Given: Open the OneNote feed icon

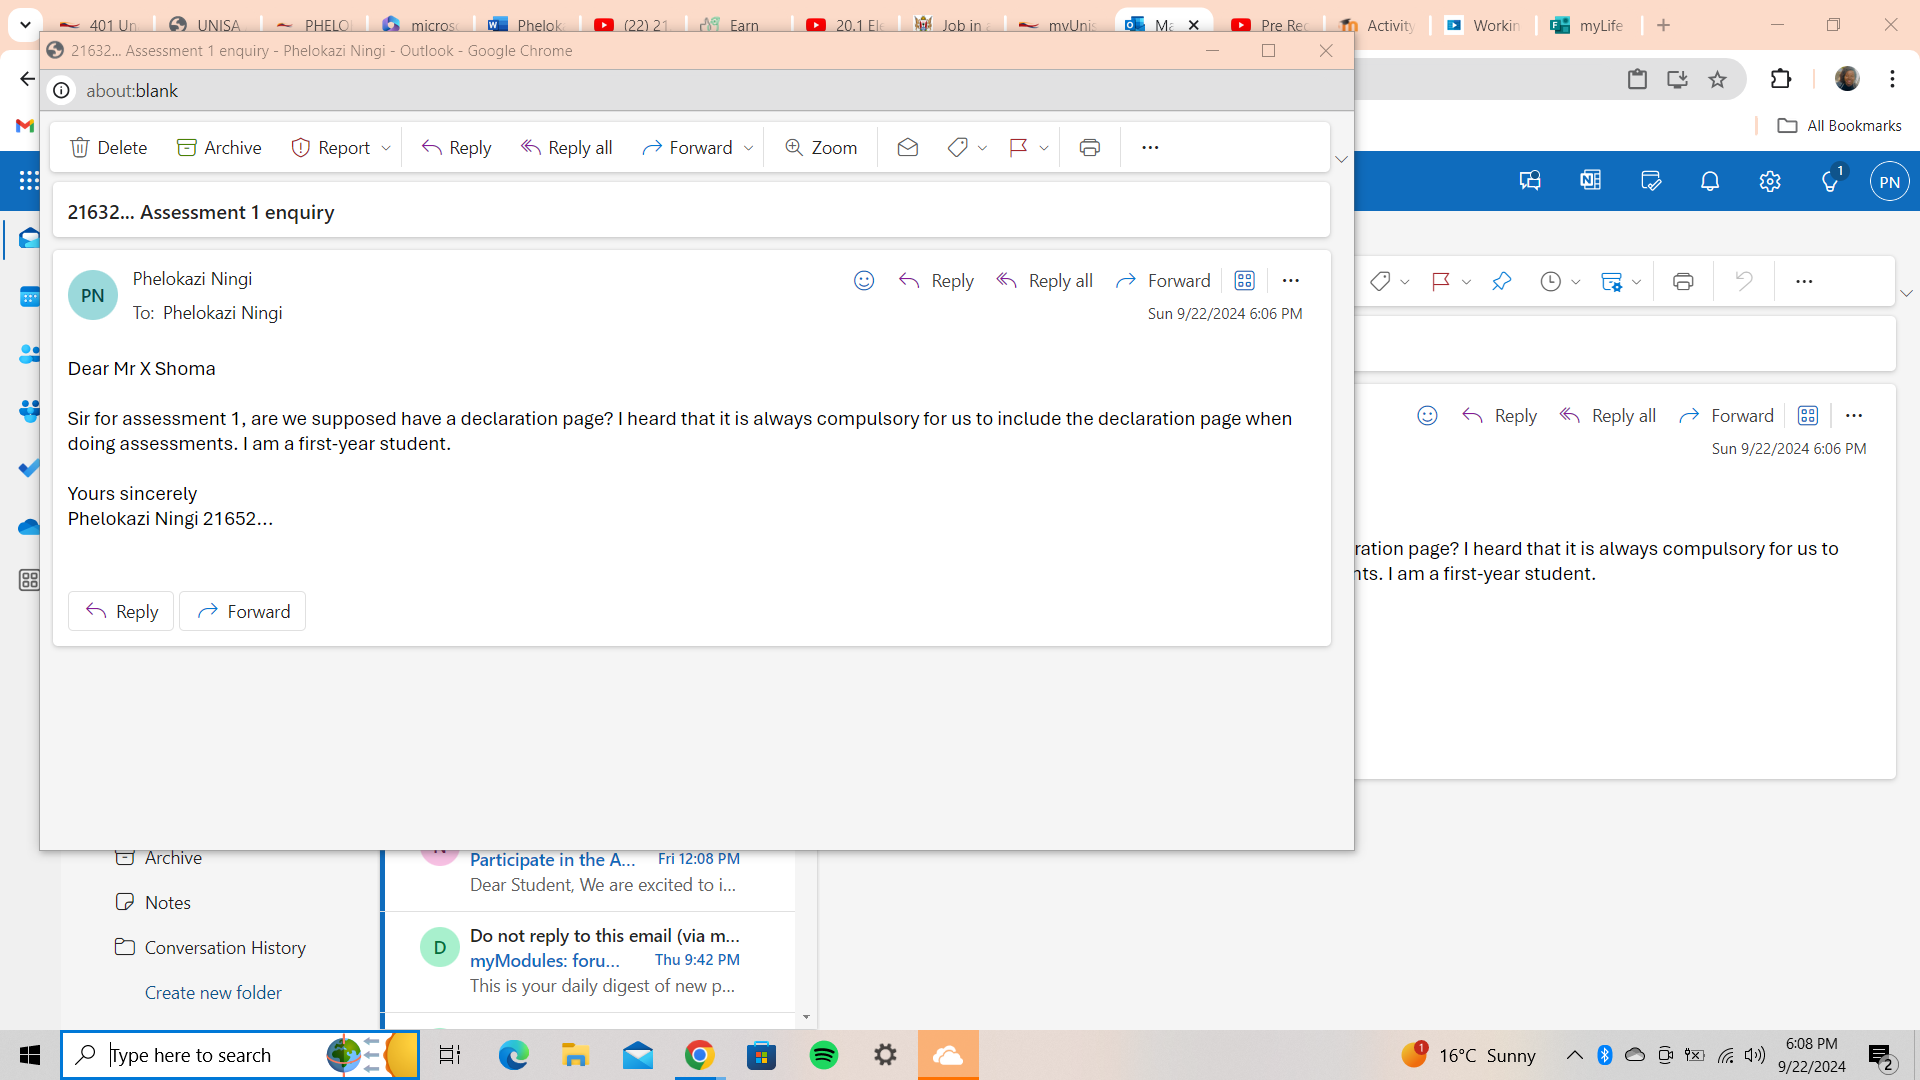Looking at the screenshot, I should [x=1590, y=181].
